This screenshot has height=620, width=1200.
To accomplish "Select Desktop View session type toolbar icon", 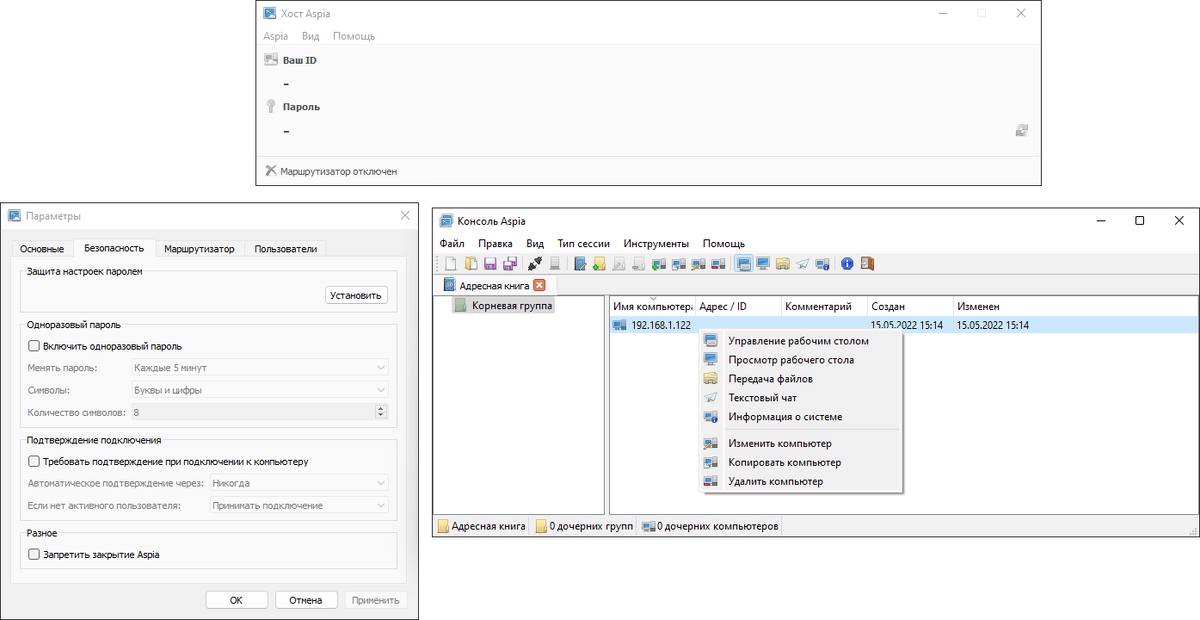I will point(763,264).
